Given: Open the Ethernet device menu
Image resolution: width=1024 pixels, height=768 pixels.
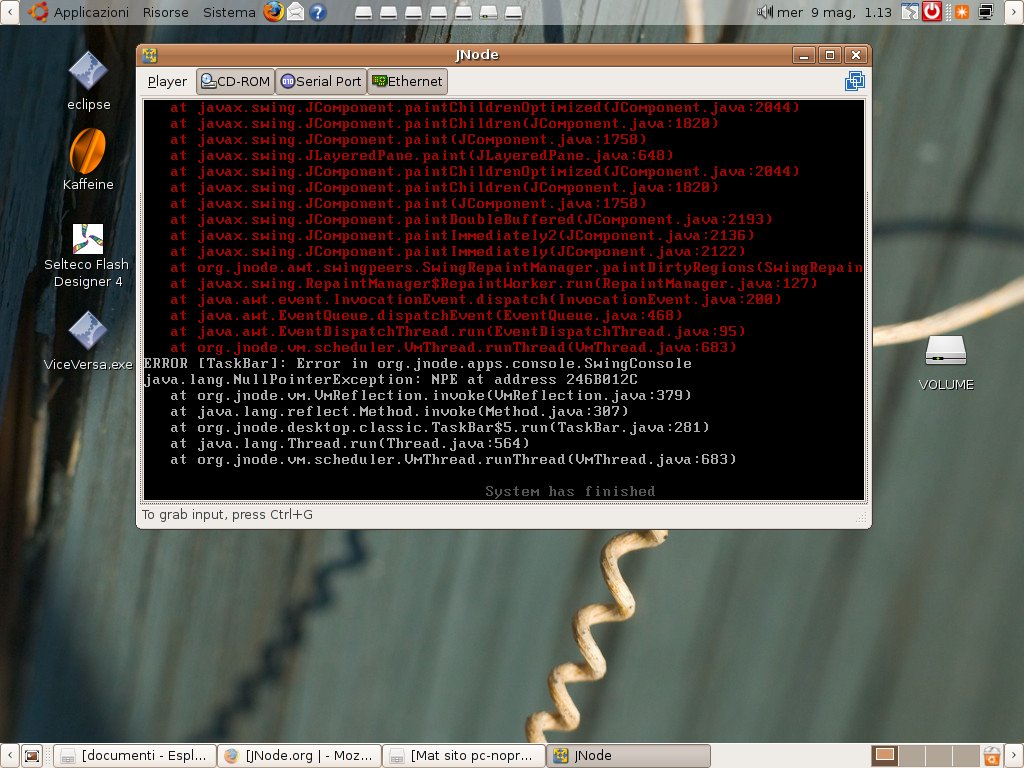Looking at the screenshot, I should coord(406,81).
